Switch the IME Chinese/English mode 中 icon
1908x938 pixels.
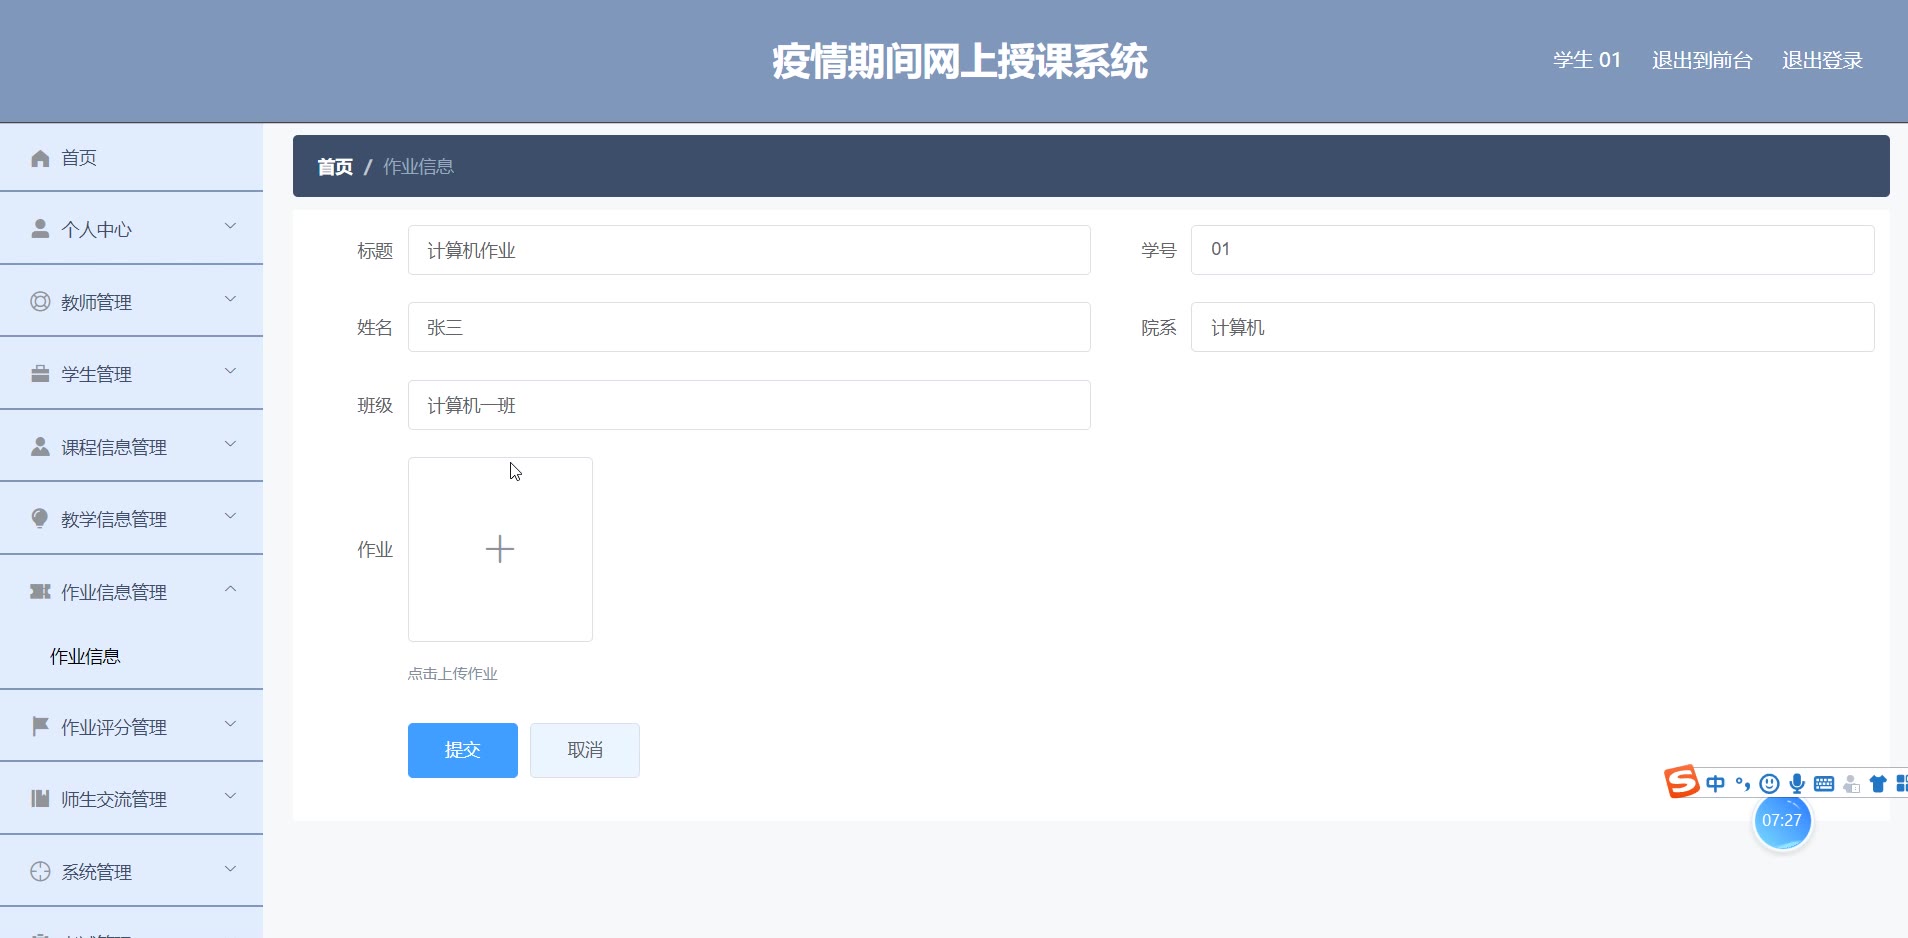coord(1716,784)
